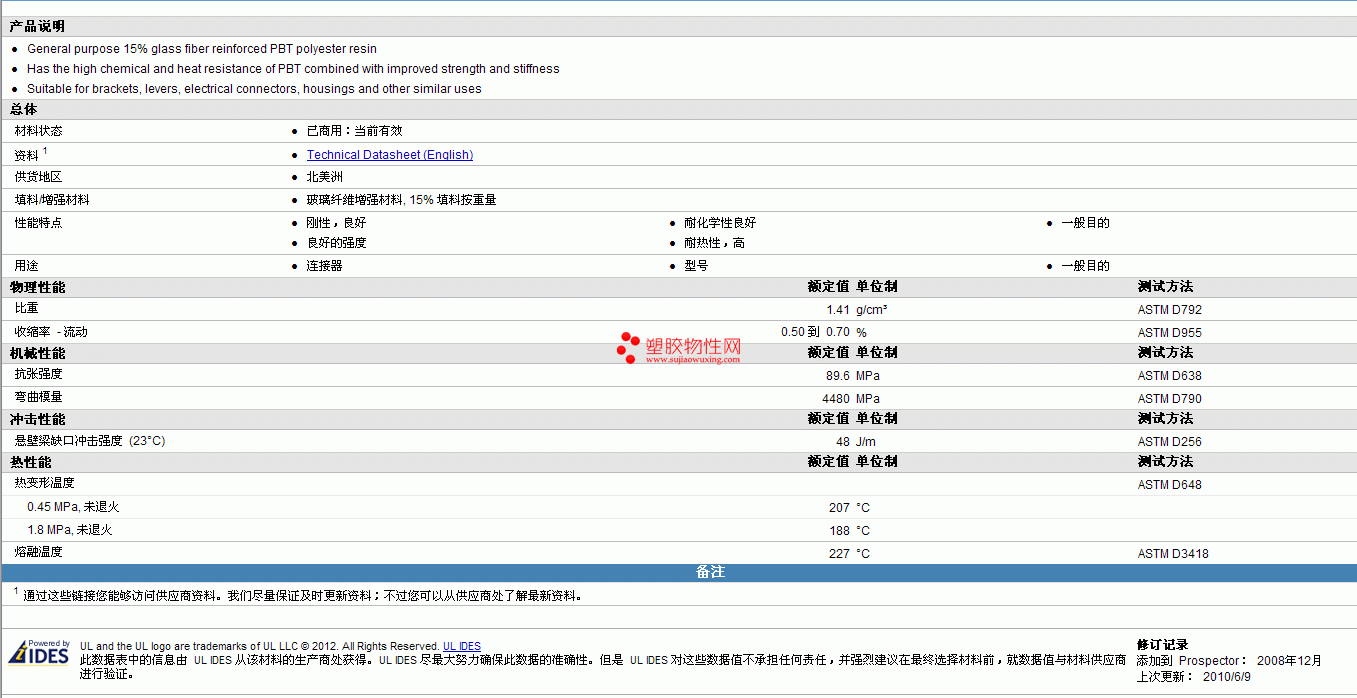Viewport: 1357px width, 698px height.
Task: Click ASTM D256 test method
Action: point(1170,442)
